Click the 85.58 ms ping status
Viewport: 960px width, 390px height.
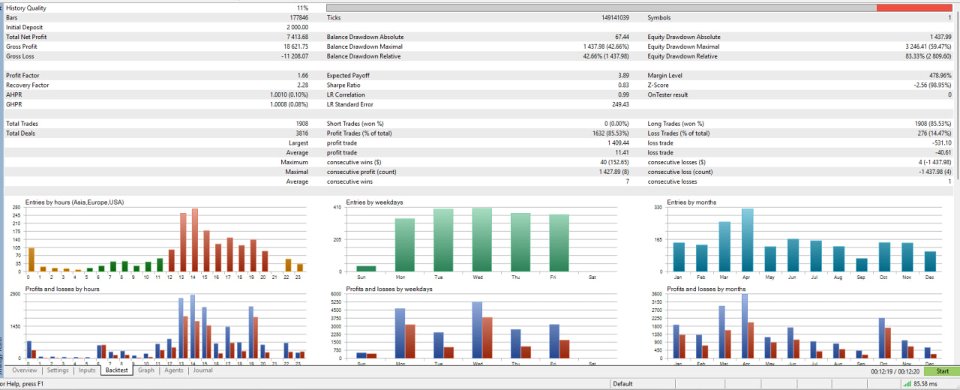(926, 384)
